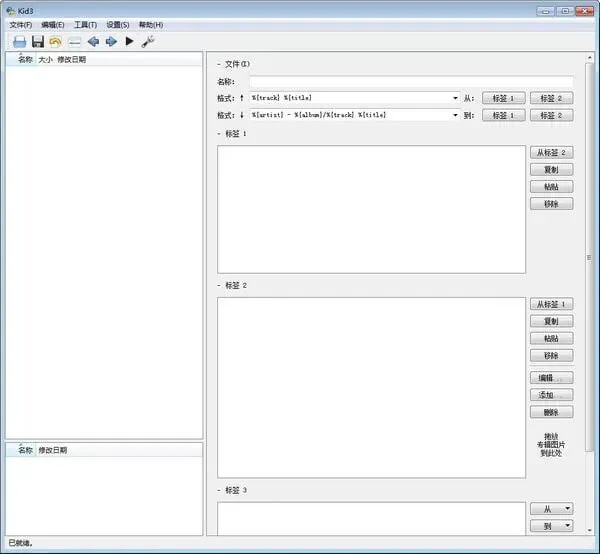
Task: Collapse the 文件 section header
Action: tap(219, 64)
